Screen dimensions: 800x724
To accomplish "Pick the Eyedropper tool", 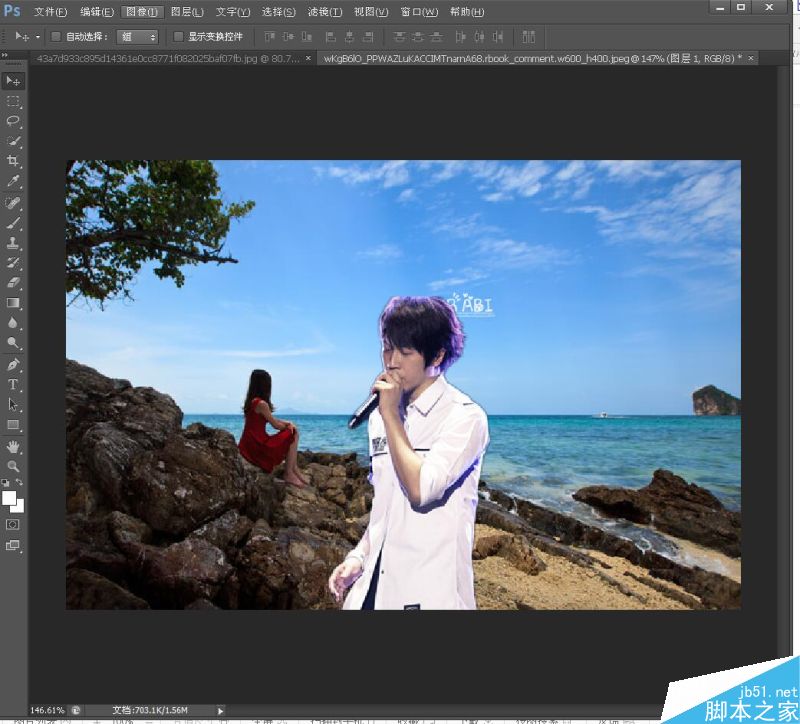I will coord(13,182).
